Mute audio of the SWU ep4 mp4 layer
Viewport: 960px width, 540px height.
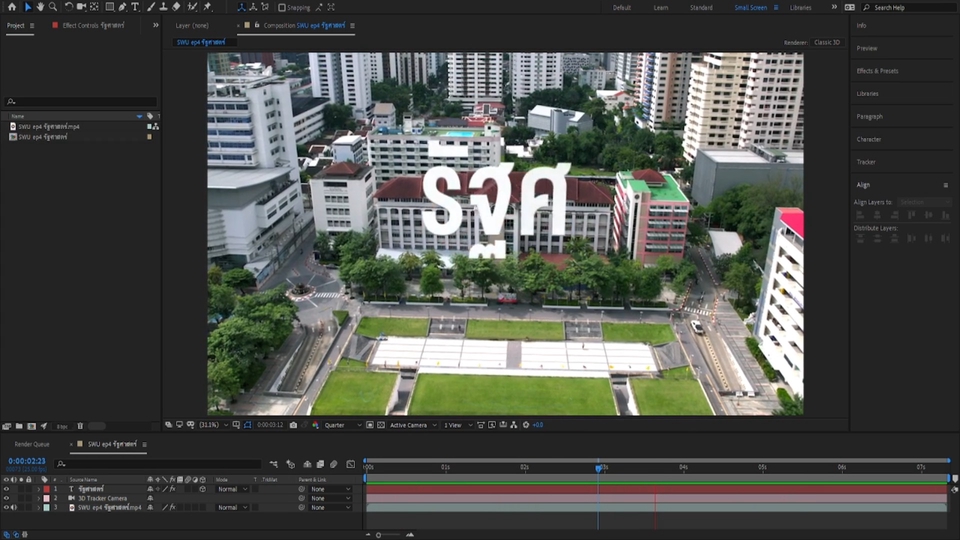coord(13,508)
